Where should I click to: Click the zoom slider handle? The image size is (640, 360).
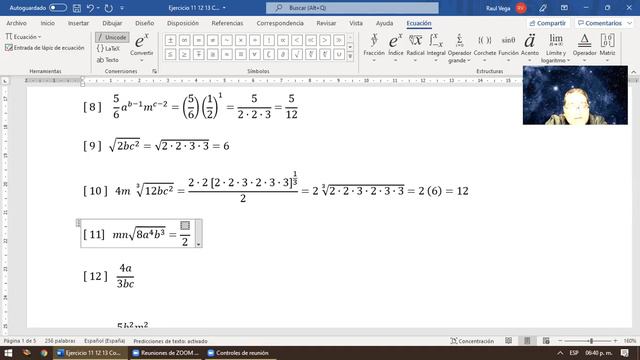click(591, 341)
